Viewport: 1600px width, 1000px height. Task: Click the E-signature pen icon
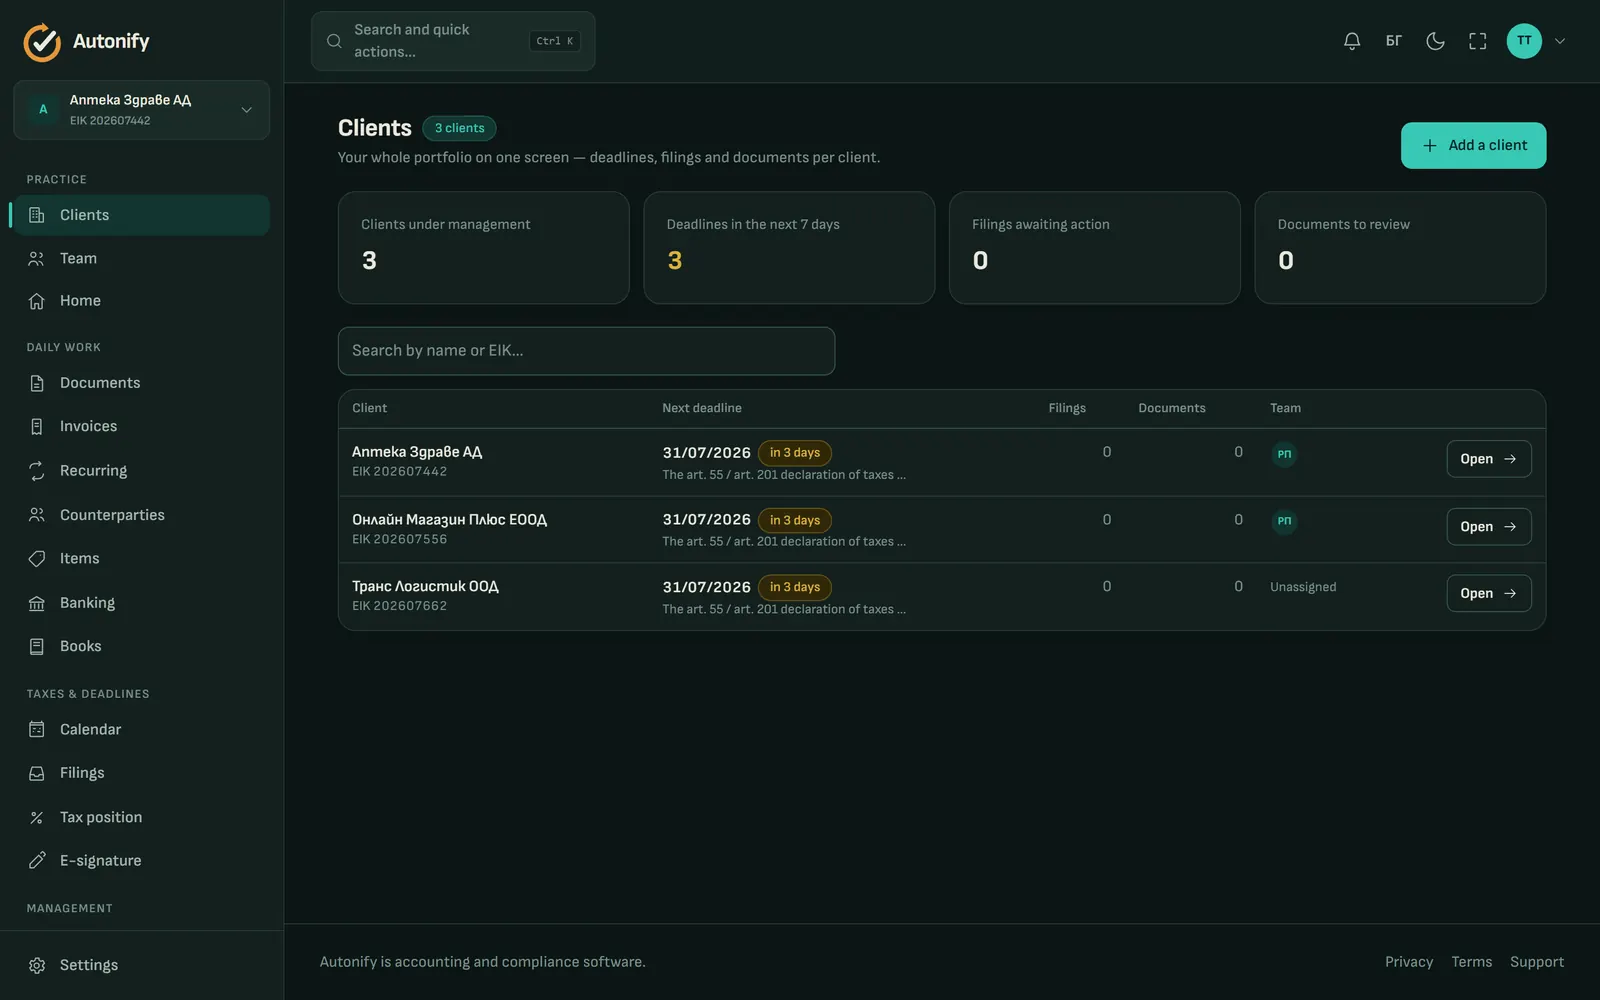(37, 860)
